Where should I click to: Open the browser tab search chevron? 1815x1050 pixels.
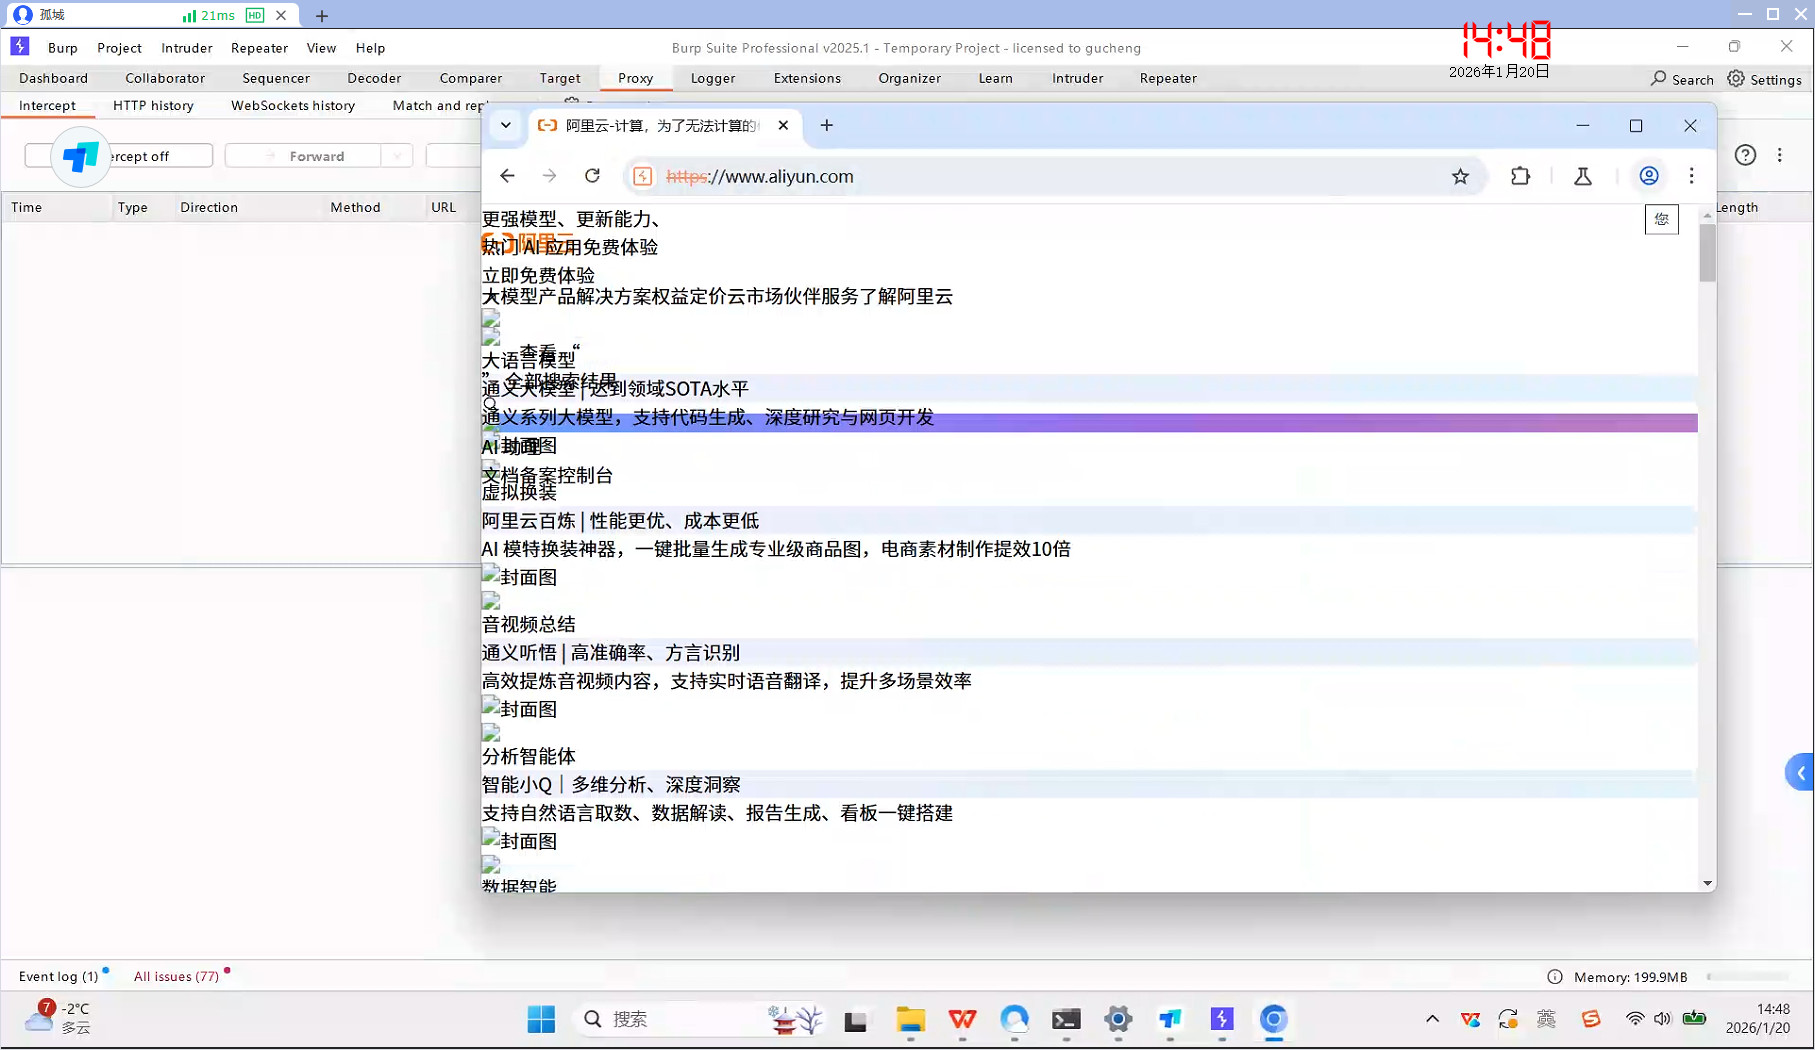[506, 125]
